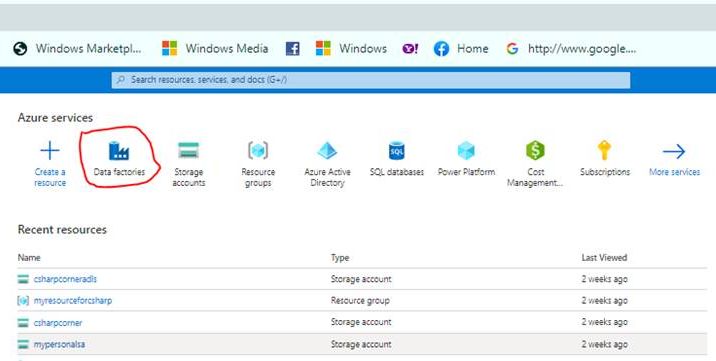Click the Yahoo bookmark icon

410,48
